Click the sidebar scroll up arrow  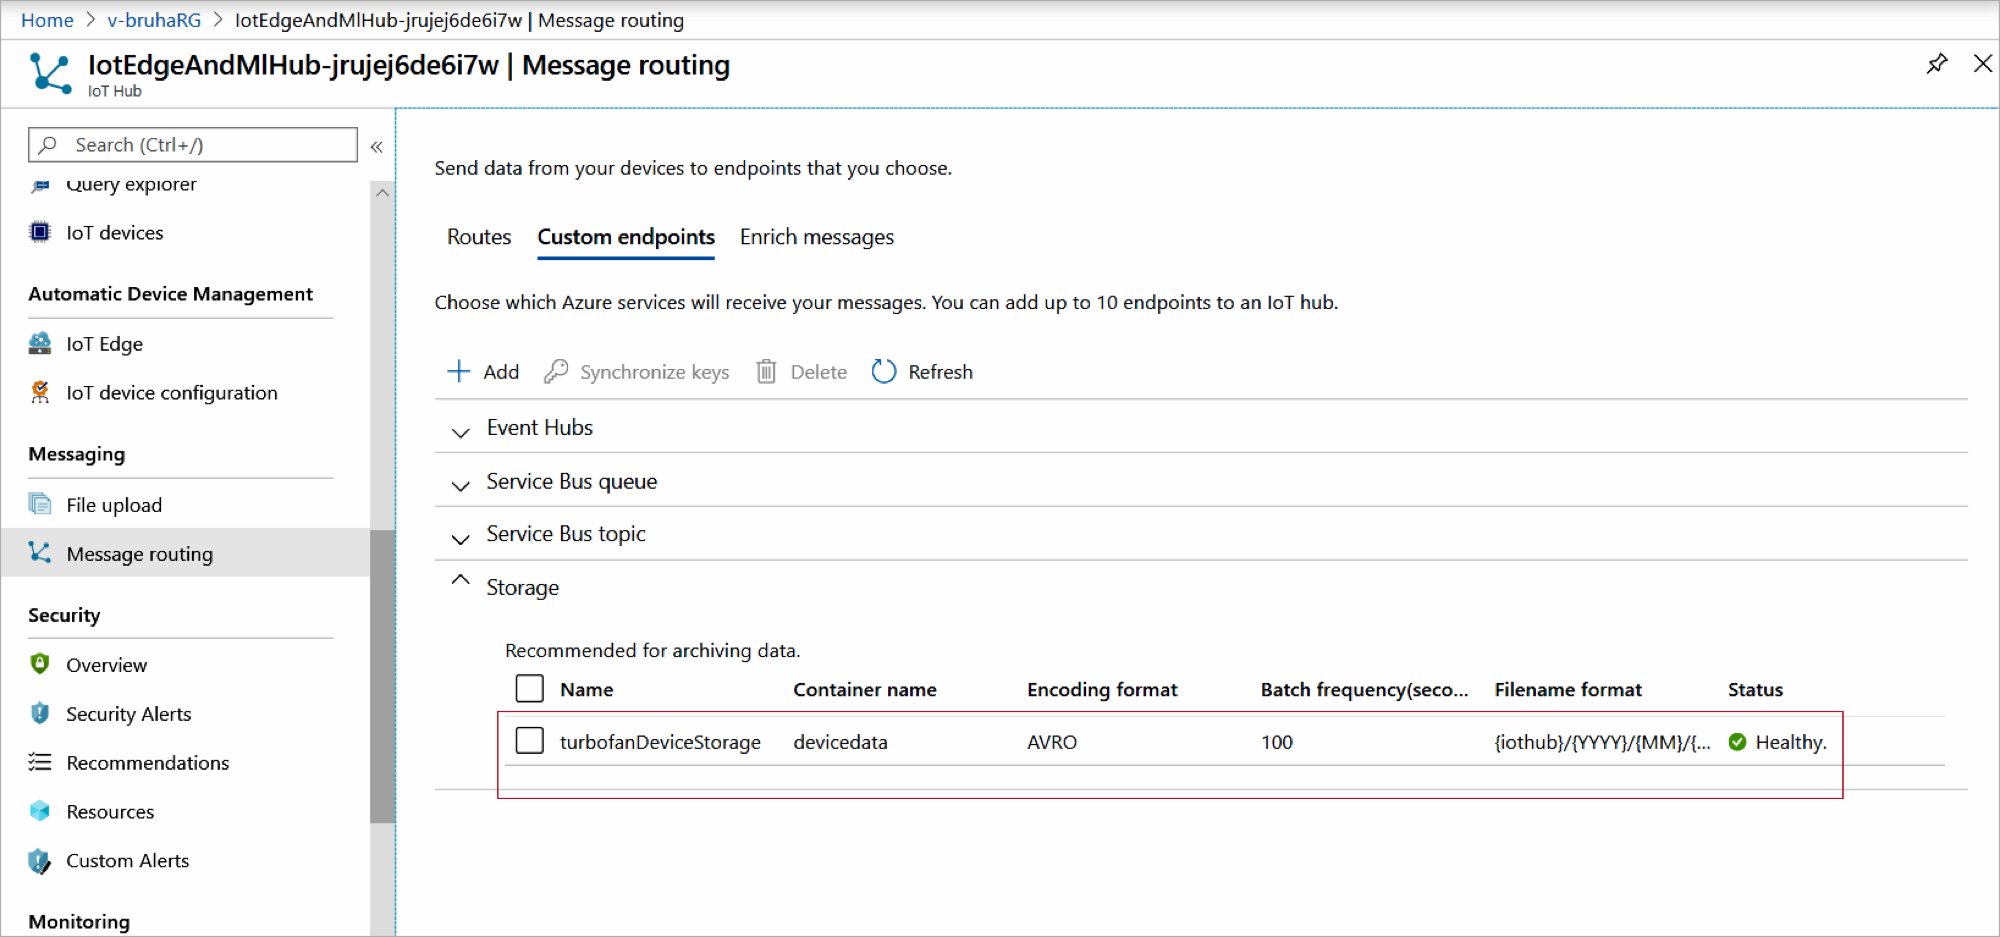click(382, 193)
